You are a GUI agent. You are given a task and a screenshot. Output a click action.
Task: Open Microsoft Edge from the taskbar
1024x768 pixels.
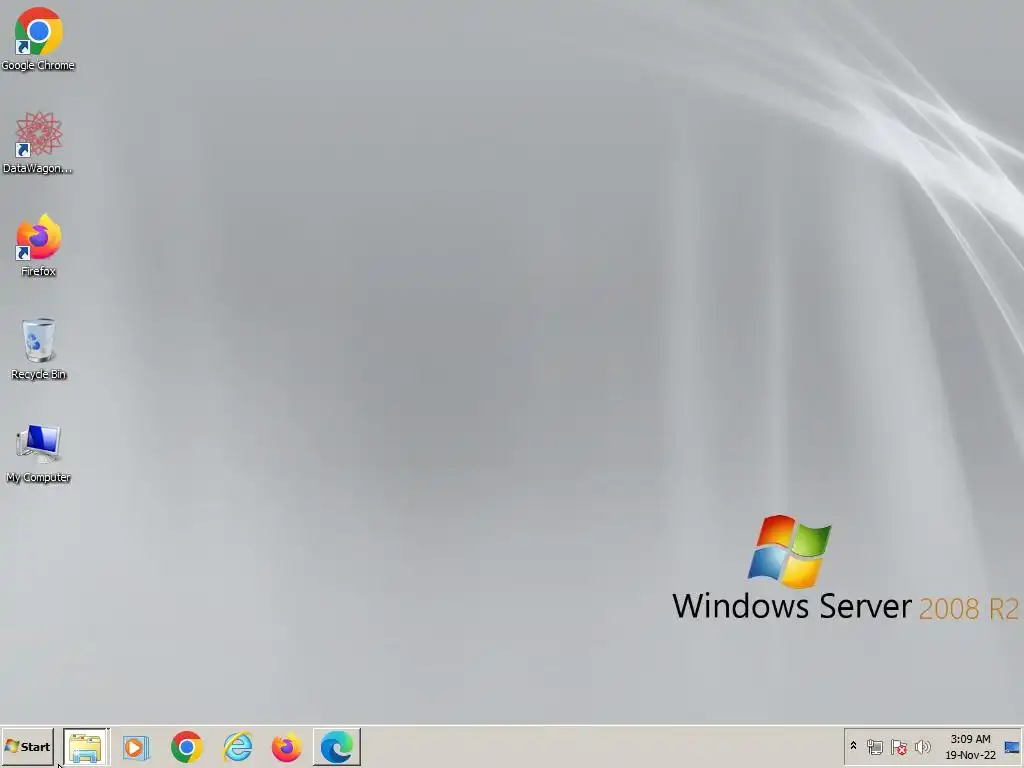click(337, 746)
